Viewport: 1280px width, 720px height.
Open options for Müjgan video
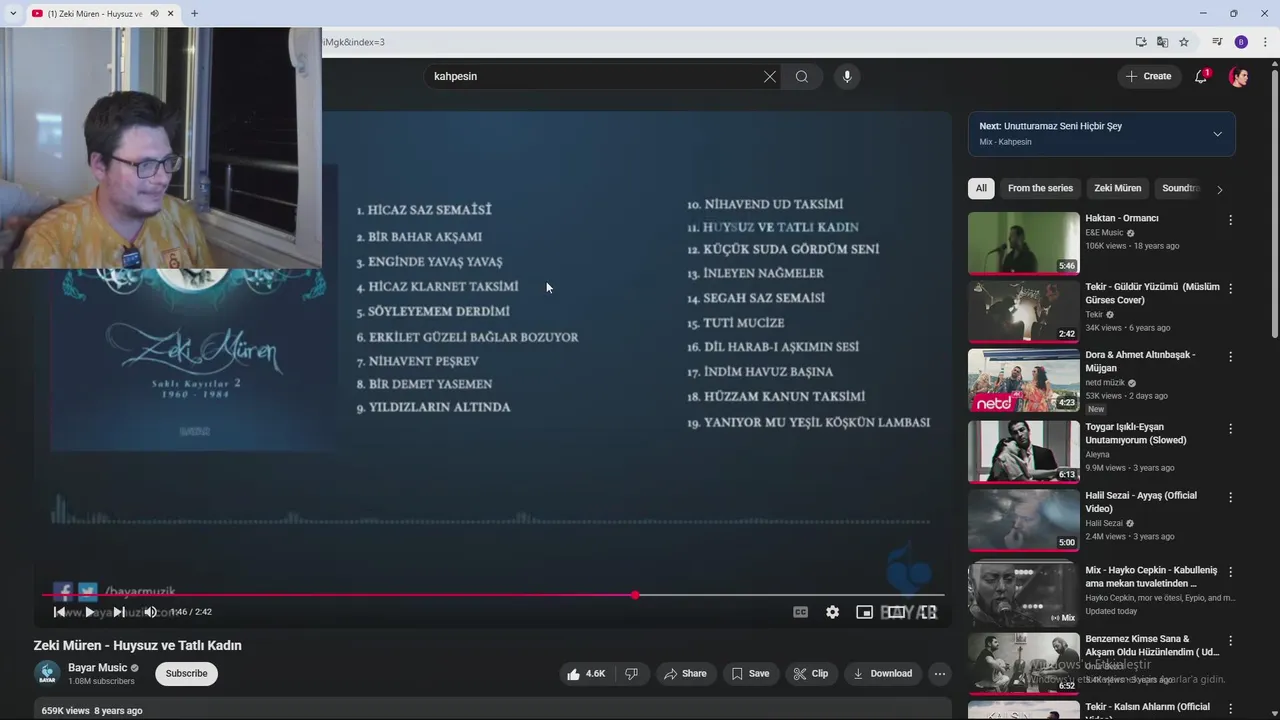pos(1231,356)
